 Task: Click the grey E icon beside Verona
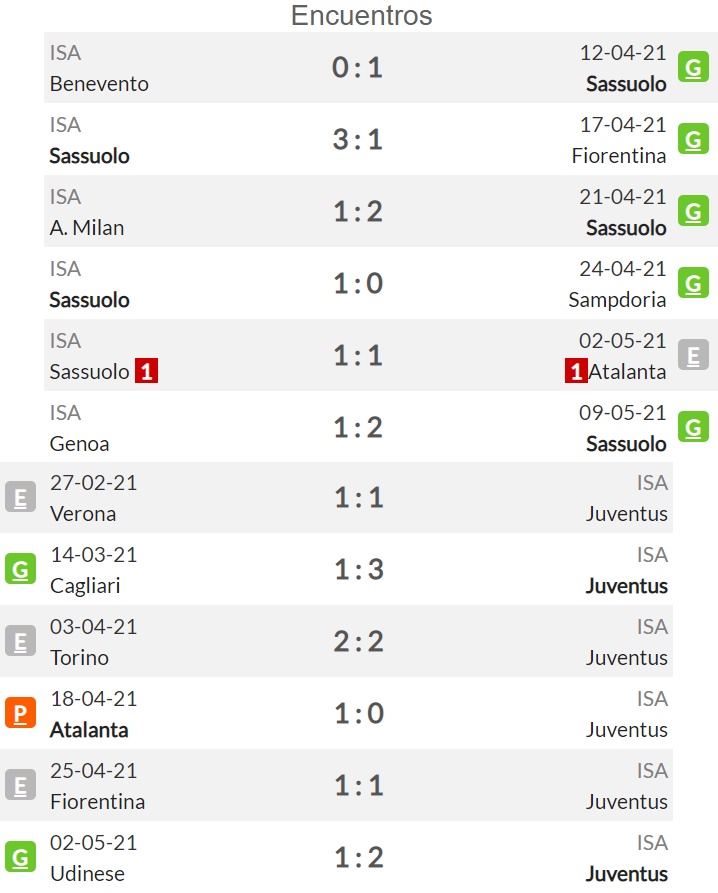[20, 497]
